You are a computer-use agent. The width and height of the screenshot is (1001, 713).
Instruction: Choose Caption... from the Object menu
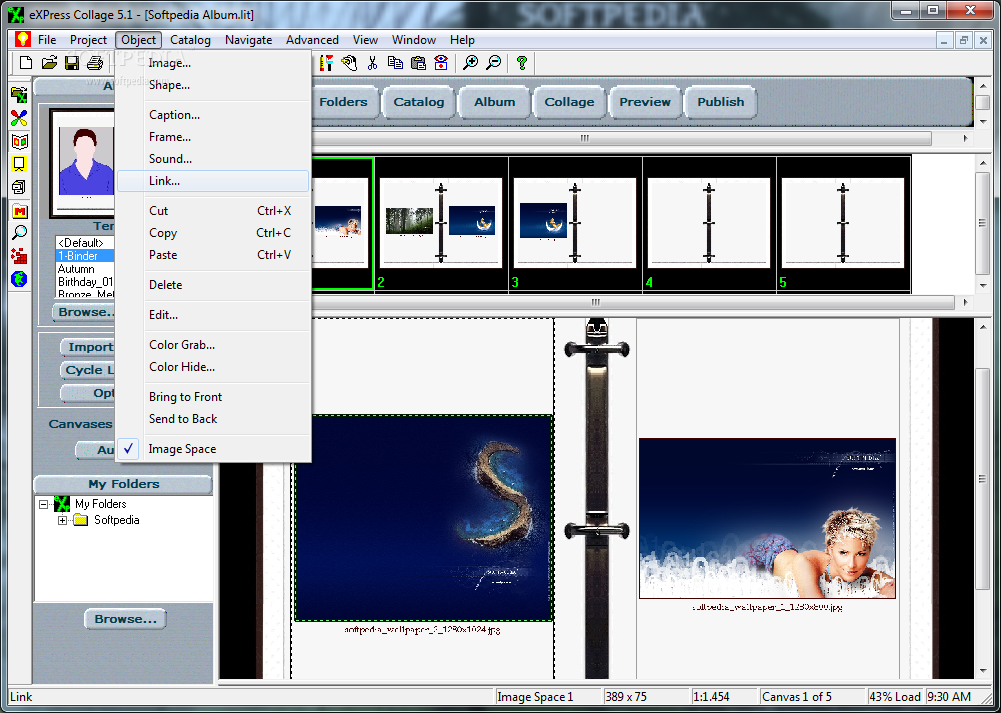tap(213, 115)
